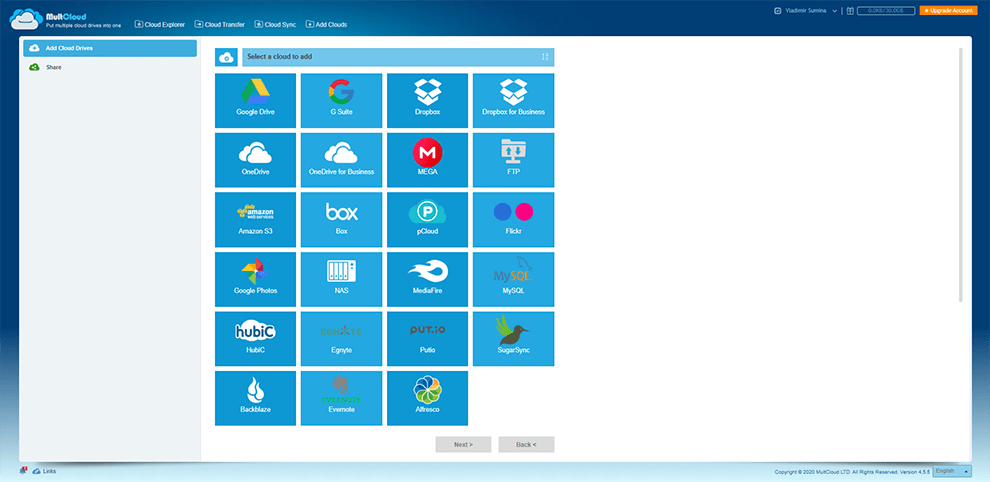Select the MediaFire tile
This screenshot has height=482, width=990.
[x=427, y=279]
